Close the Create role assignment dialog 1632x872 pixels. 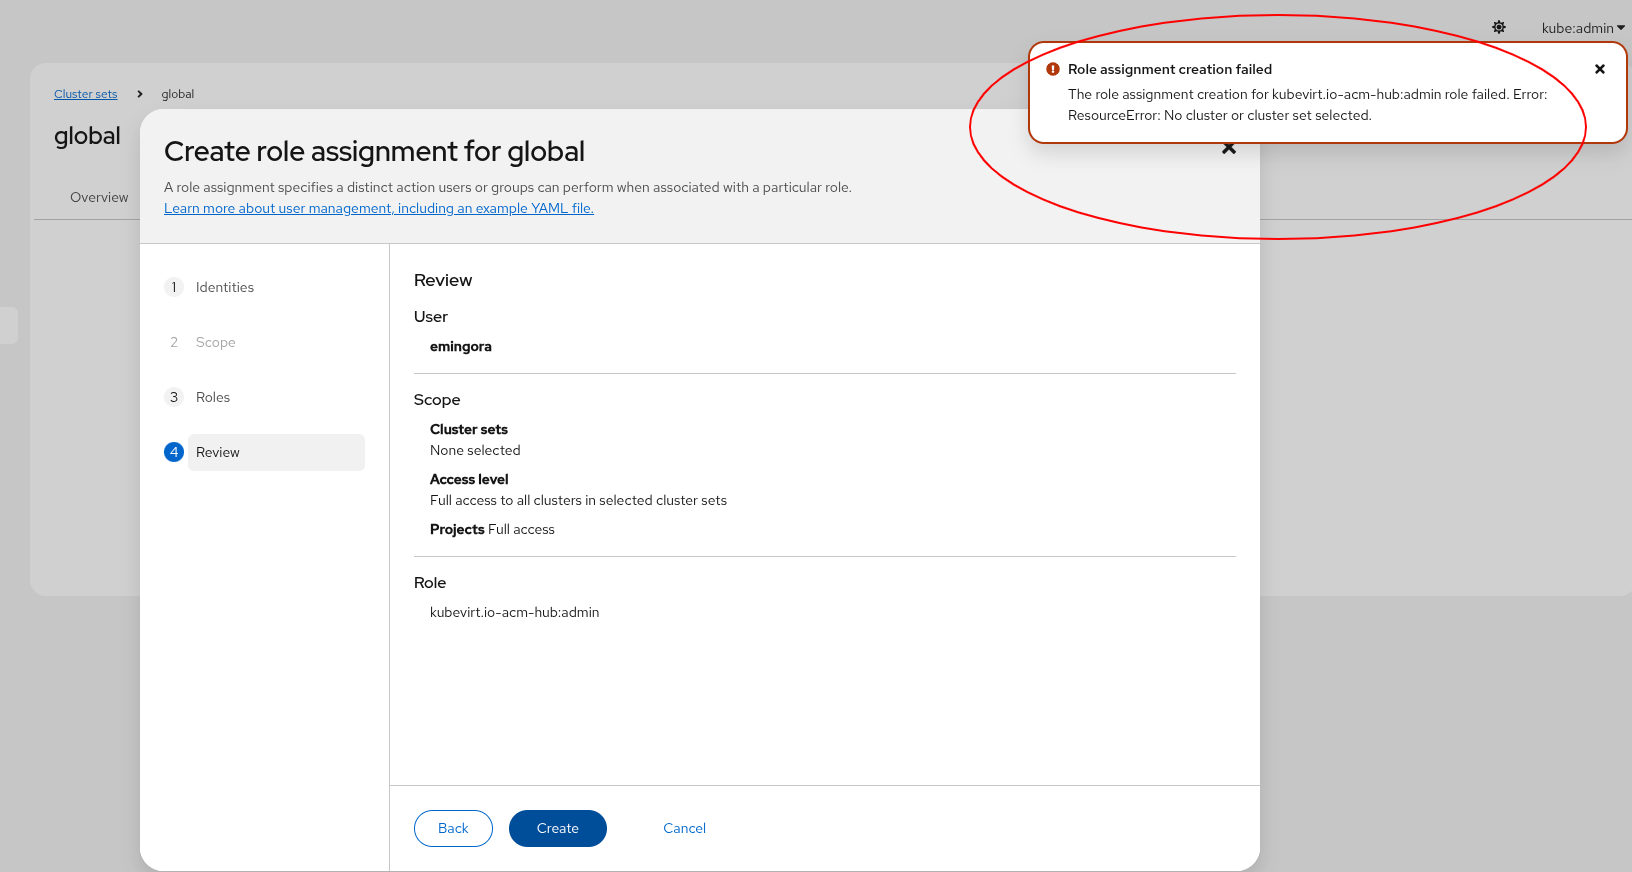pos(1229,149)
